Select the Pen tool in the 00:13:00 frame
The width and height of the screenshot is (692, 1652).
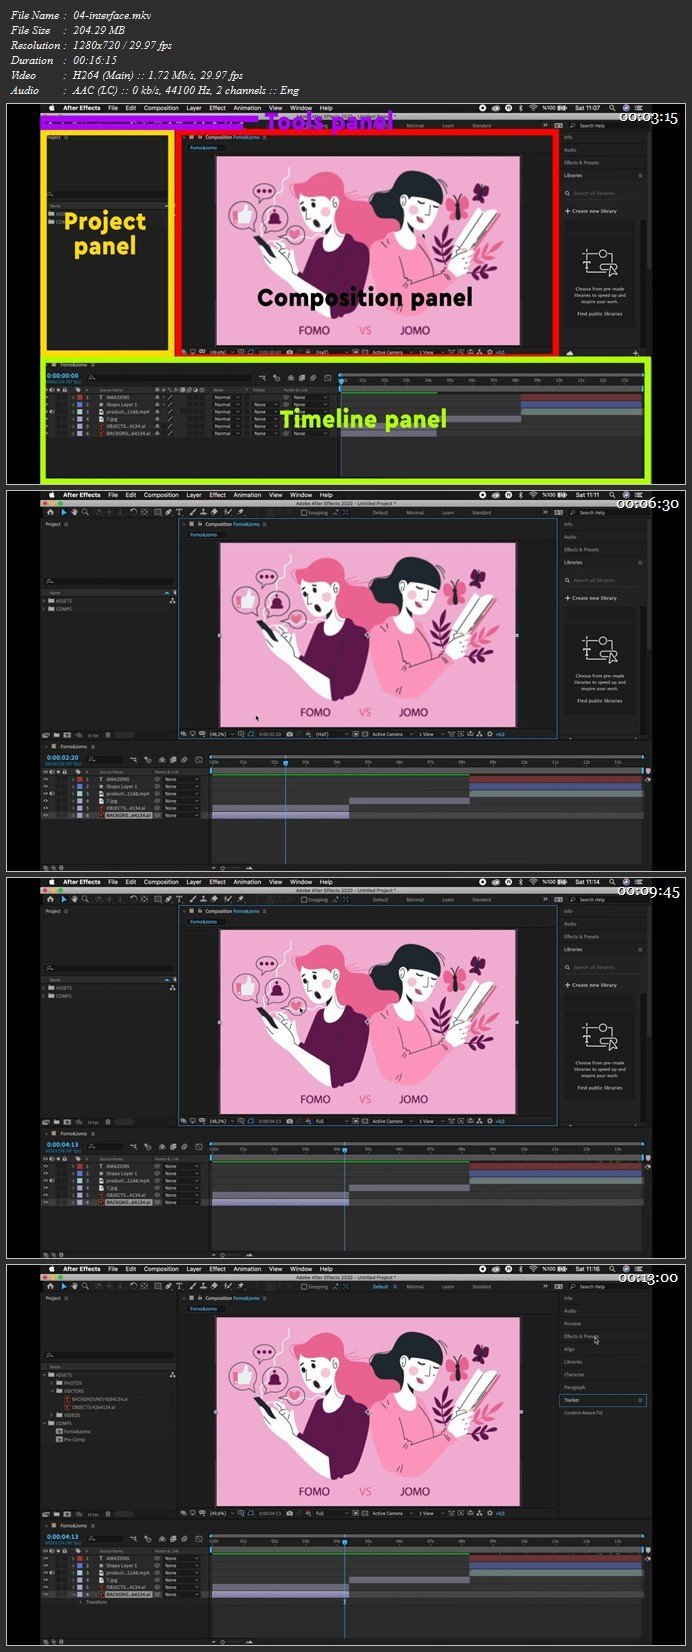(x=168, y=1286)
